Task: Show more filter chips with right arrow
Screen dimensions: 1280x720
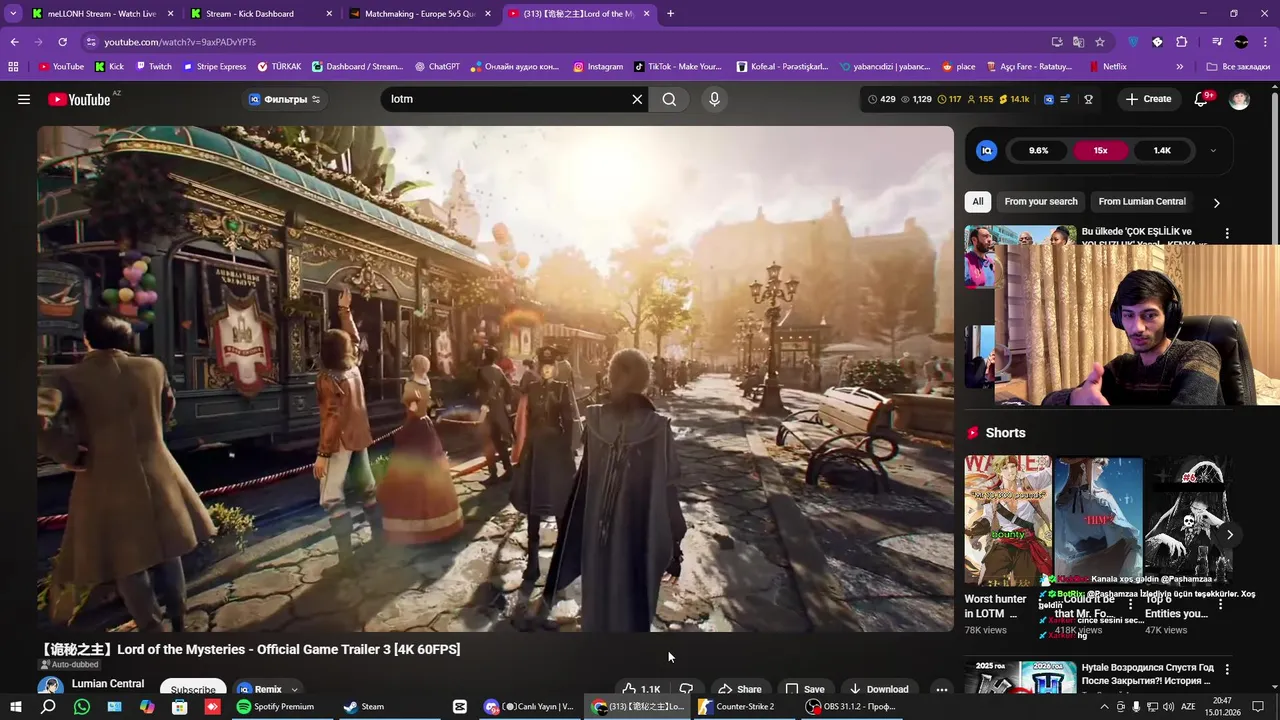Action: point(1216,202)
